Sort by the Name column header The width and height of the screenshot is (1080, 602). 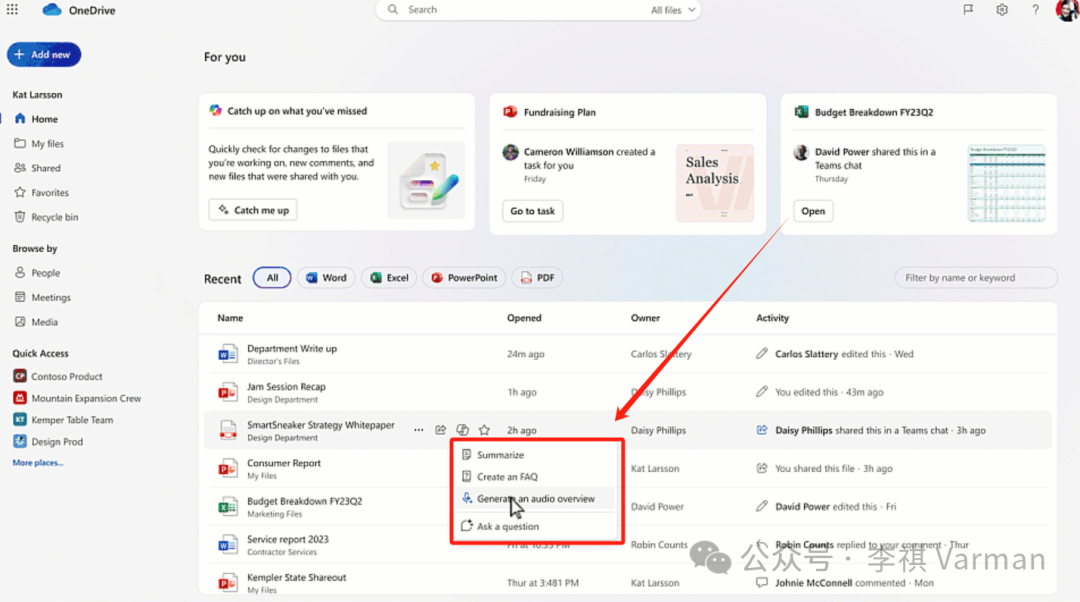click(230, 318)
